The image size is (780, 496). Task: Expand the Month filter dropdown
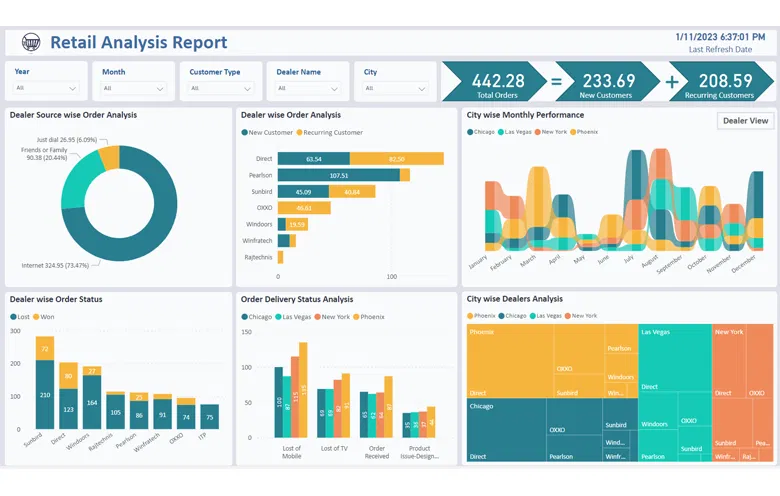pyautogui.click(x=136, y=88)
